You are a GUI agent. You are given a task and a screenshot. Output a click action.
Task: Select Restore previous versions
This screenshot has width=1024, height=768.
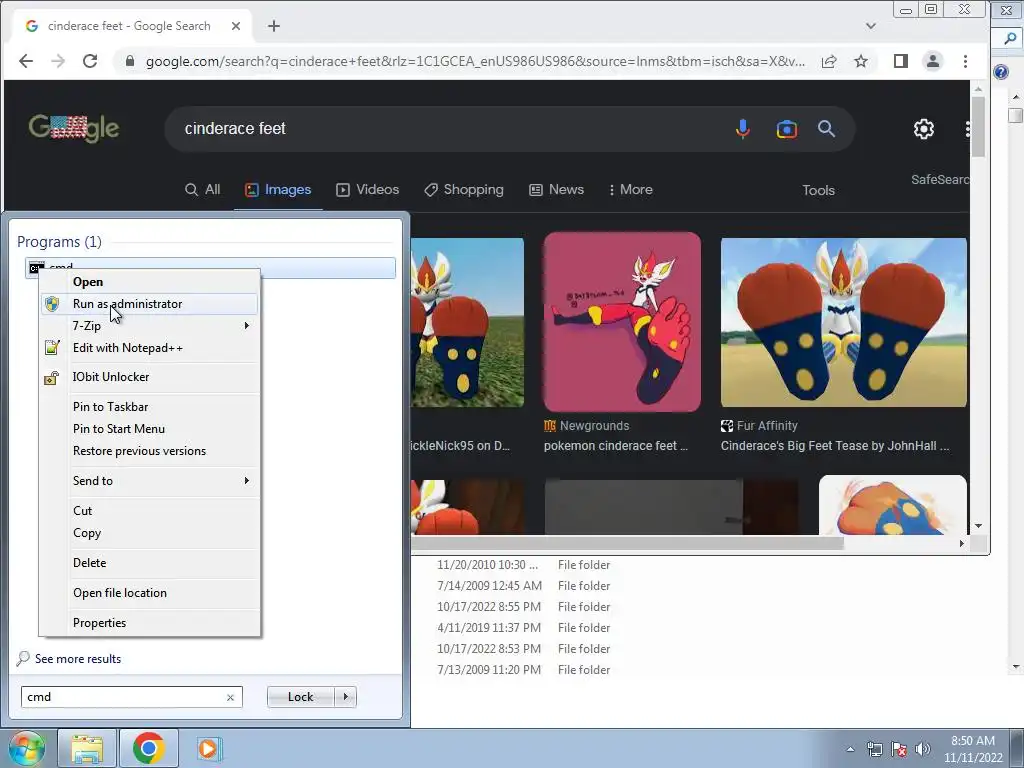(150, 451)
